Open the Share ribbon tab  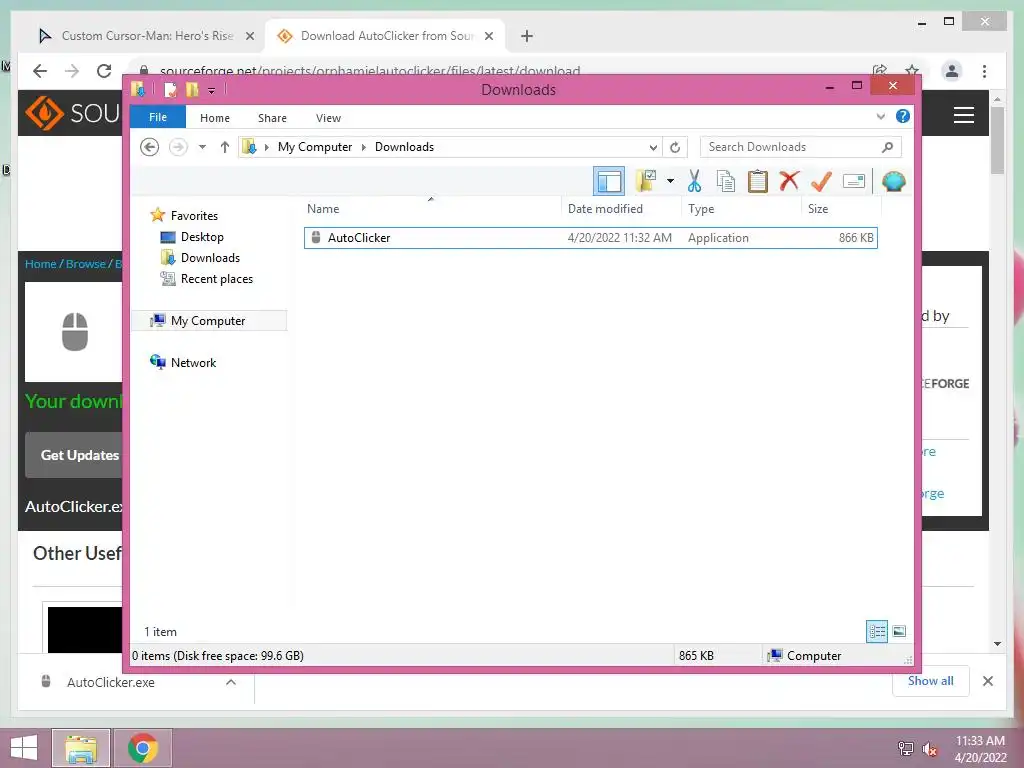click(272, 118)
